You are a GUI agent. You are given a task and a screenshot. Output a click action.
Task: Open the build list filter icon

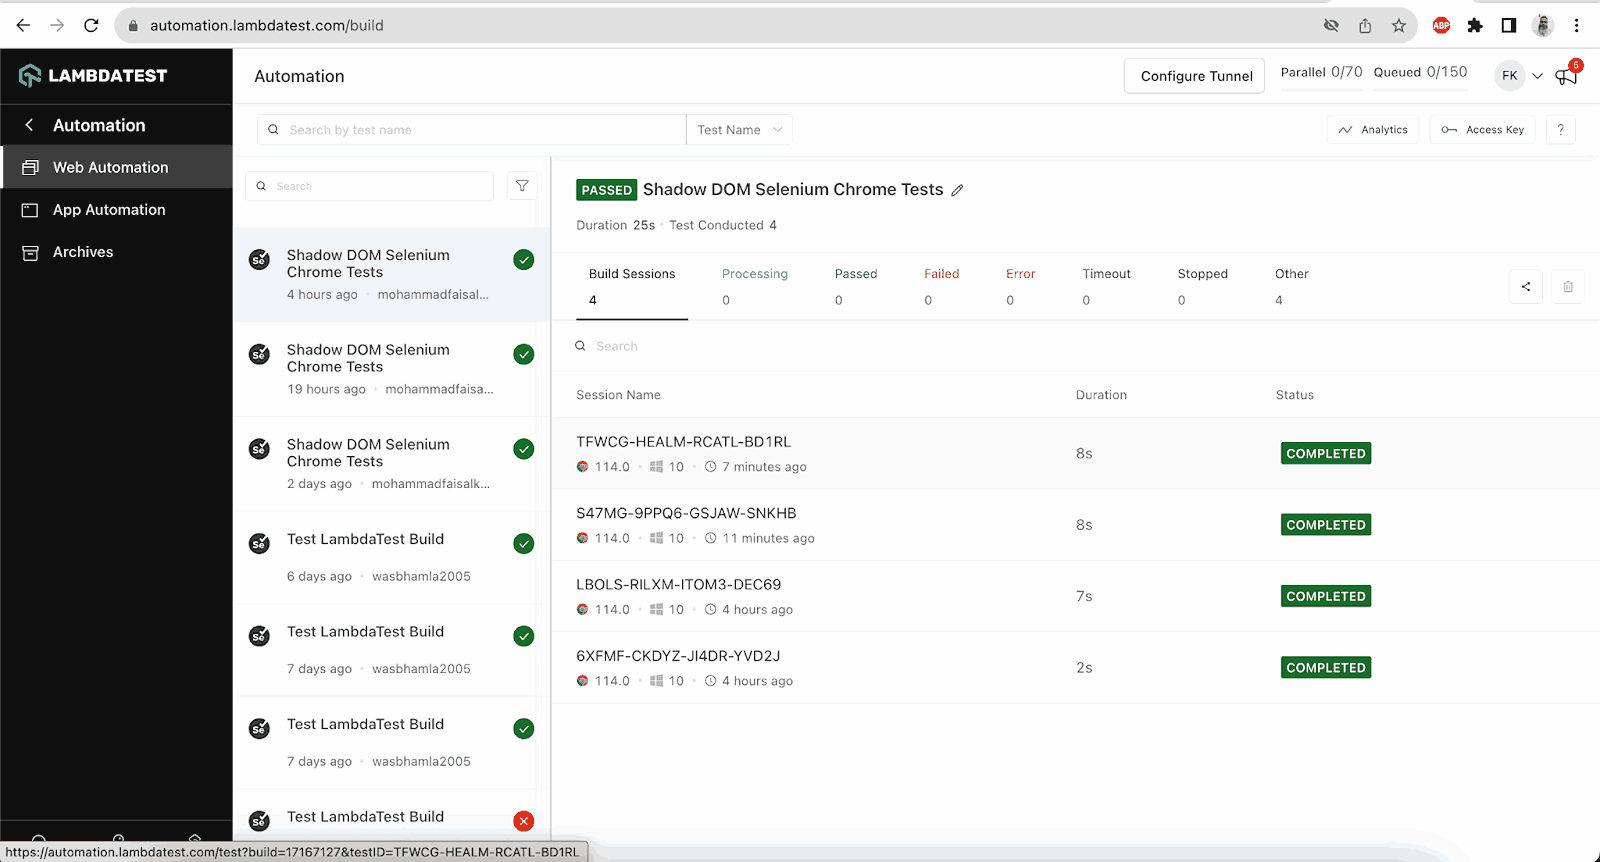coord(522,186)
